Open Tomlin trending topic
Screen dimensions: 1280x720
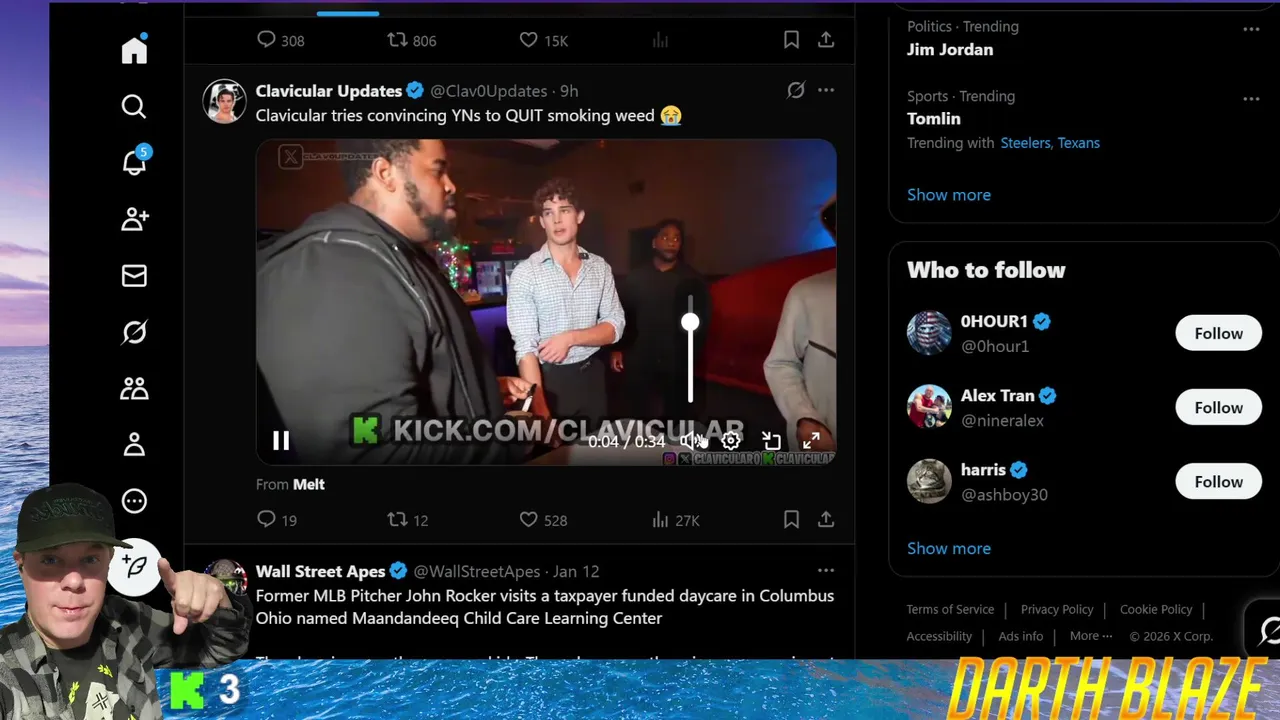coord(934,118)
